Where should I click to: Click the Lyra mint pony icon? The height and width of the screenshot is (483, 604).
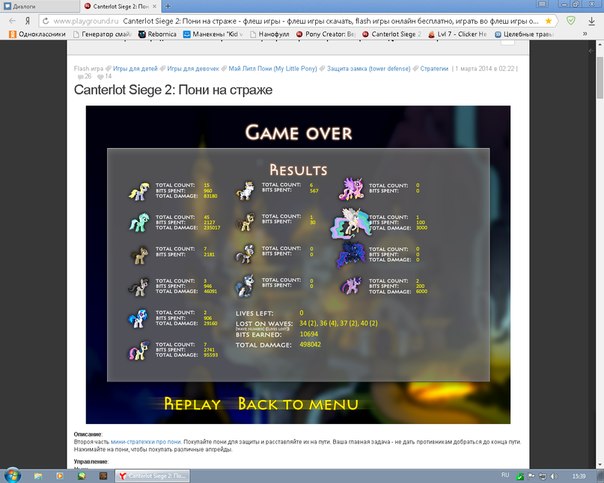[x=139, y=223]
